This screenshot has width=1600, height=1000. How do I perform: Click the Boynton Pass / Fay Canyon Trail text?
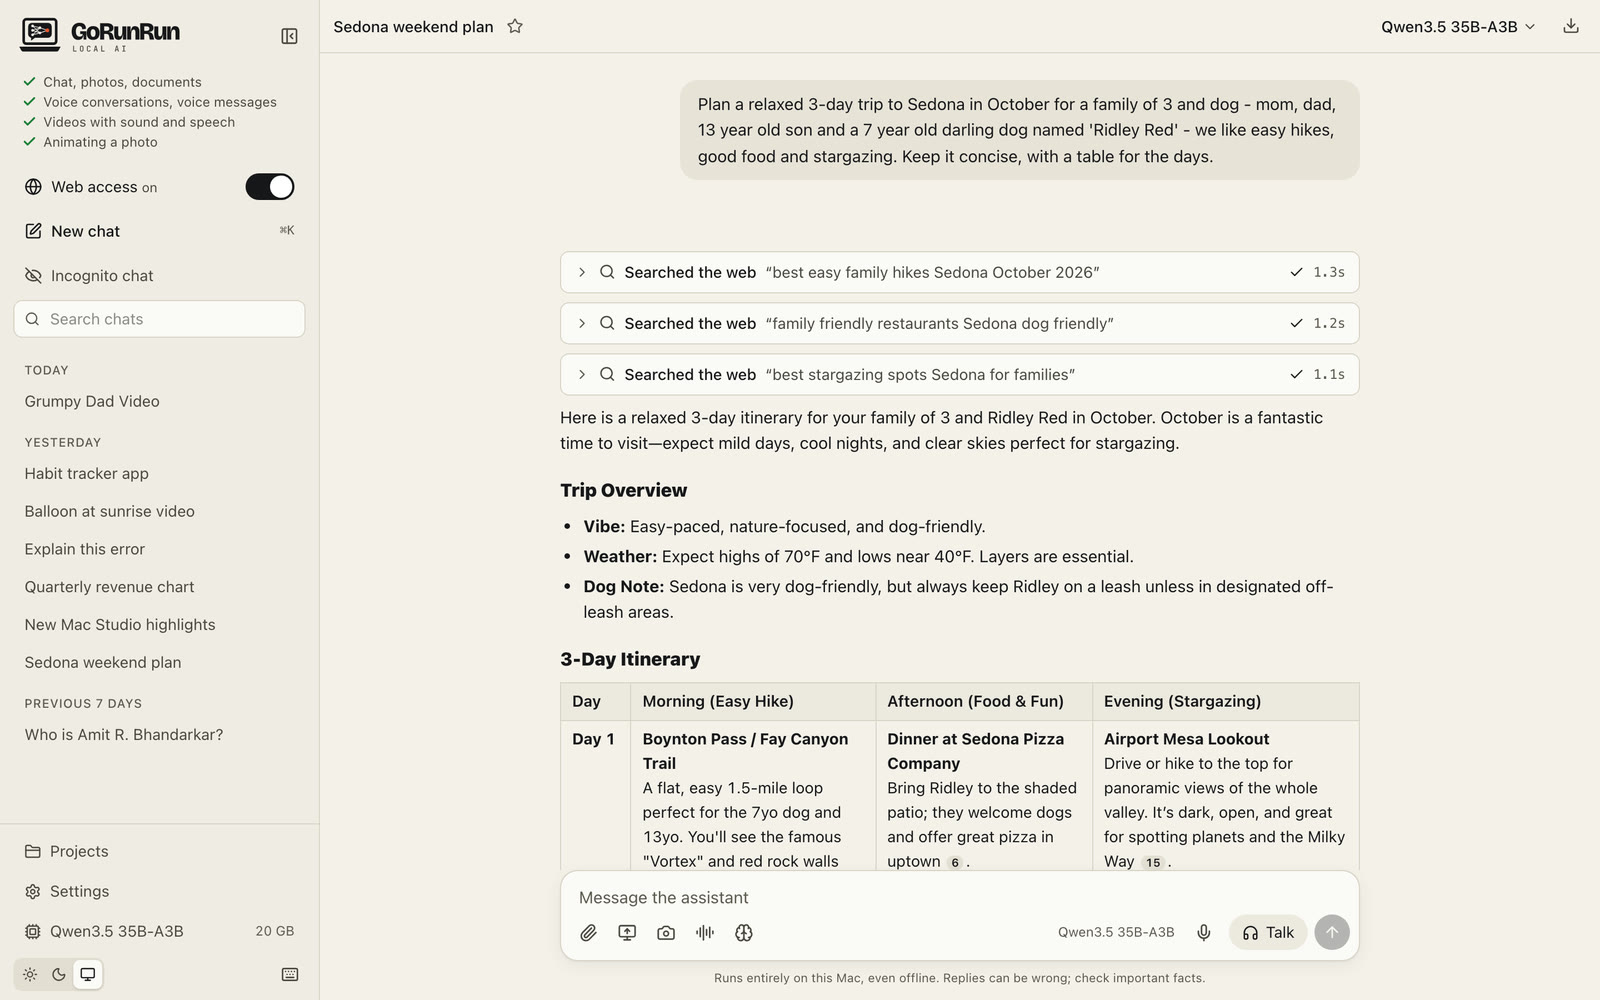coord(745,751)
